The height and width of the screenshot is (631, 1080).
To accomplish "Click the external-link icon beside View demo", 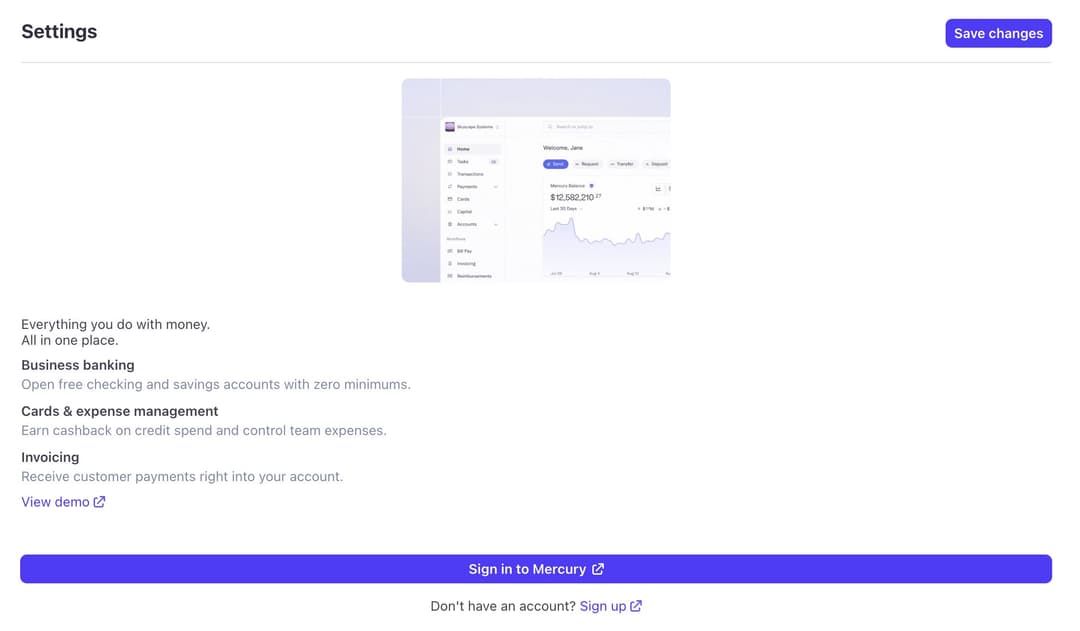I will pyautogui.click(x=99, y=502).
